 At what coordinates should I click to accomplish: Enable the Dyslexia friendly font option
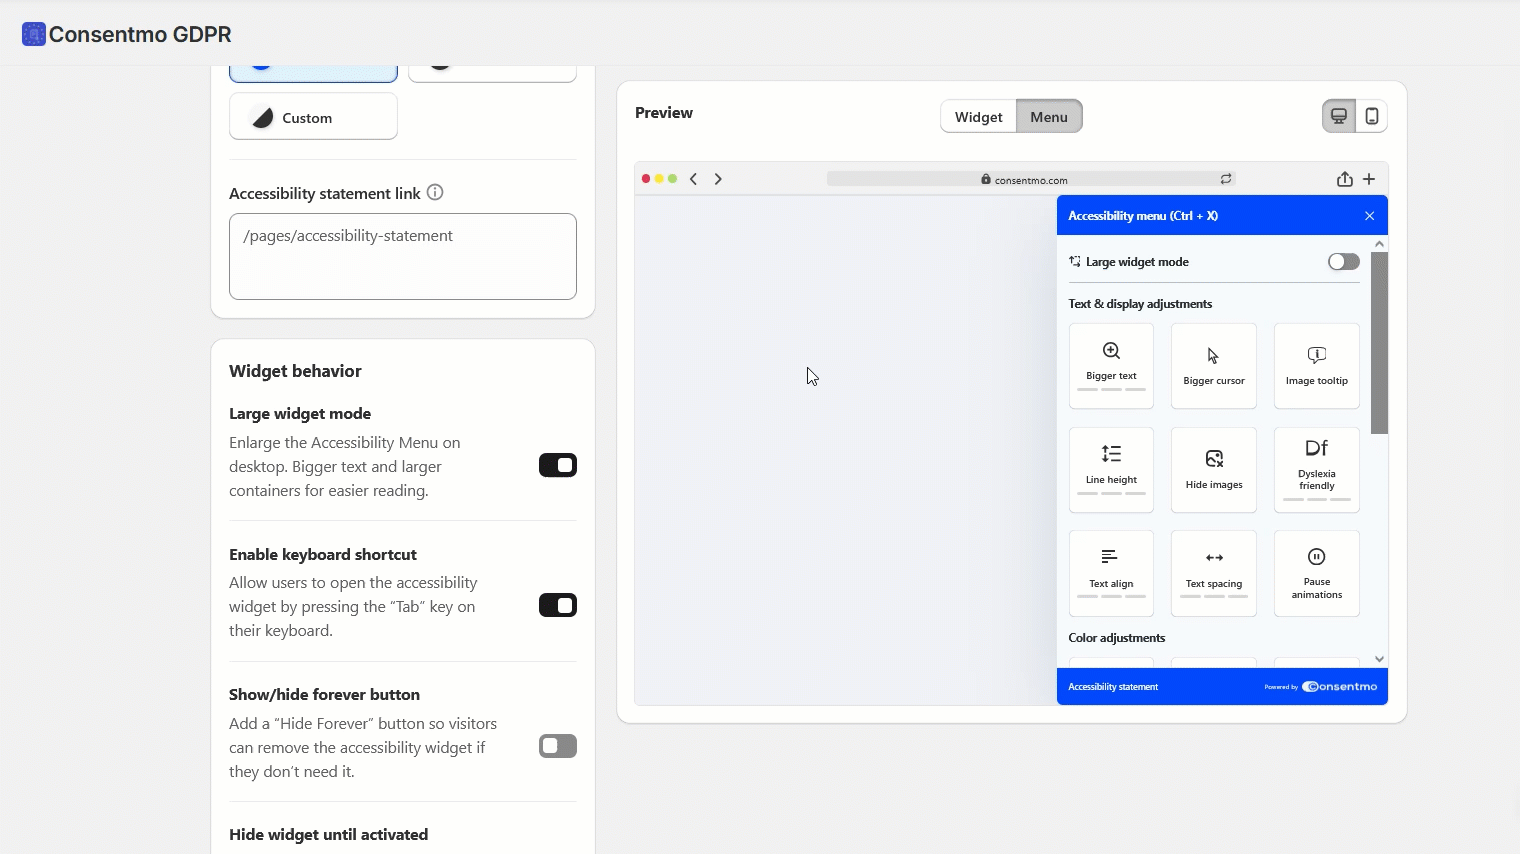(1316, 469)
